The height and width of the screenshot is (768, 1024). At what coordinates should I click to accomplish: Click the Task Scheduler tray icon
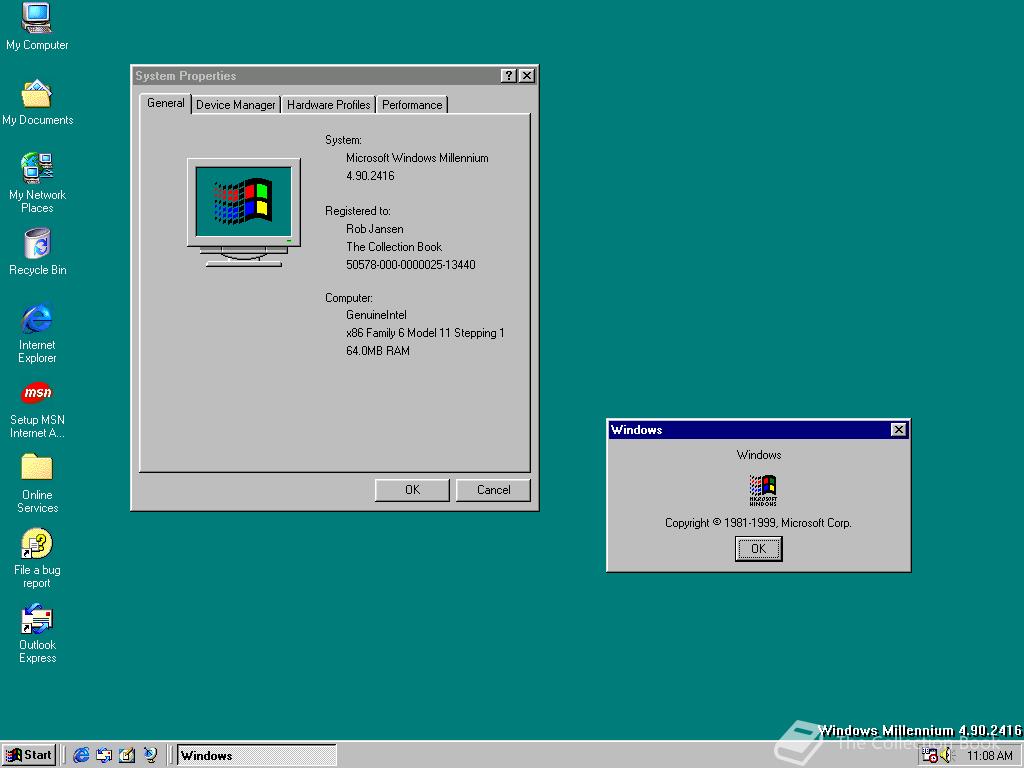coord(929,756)
